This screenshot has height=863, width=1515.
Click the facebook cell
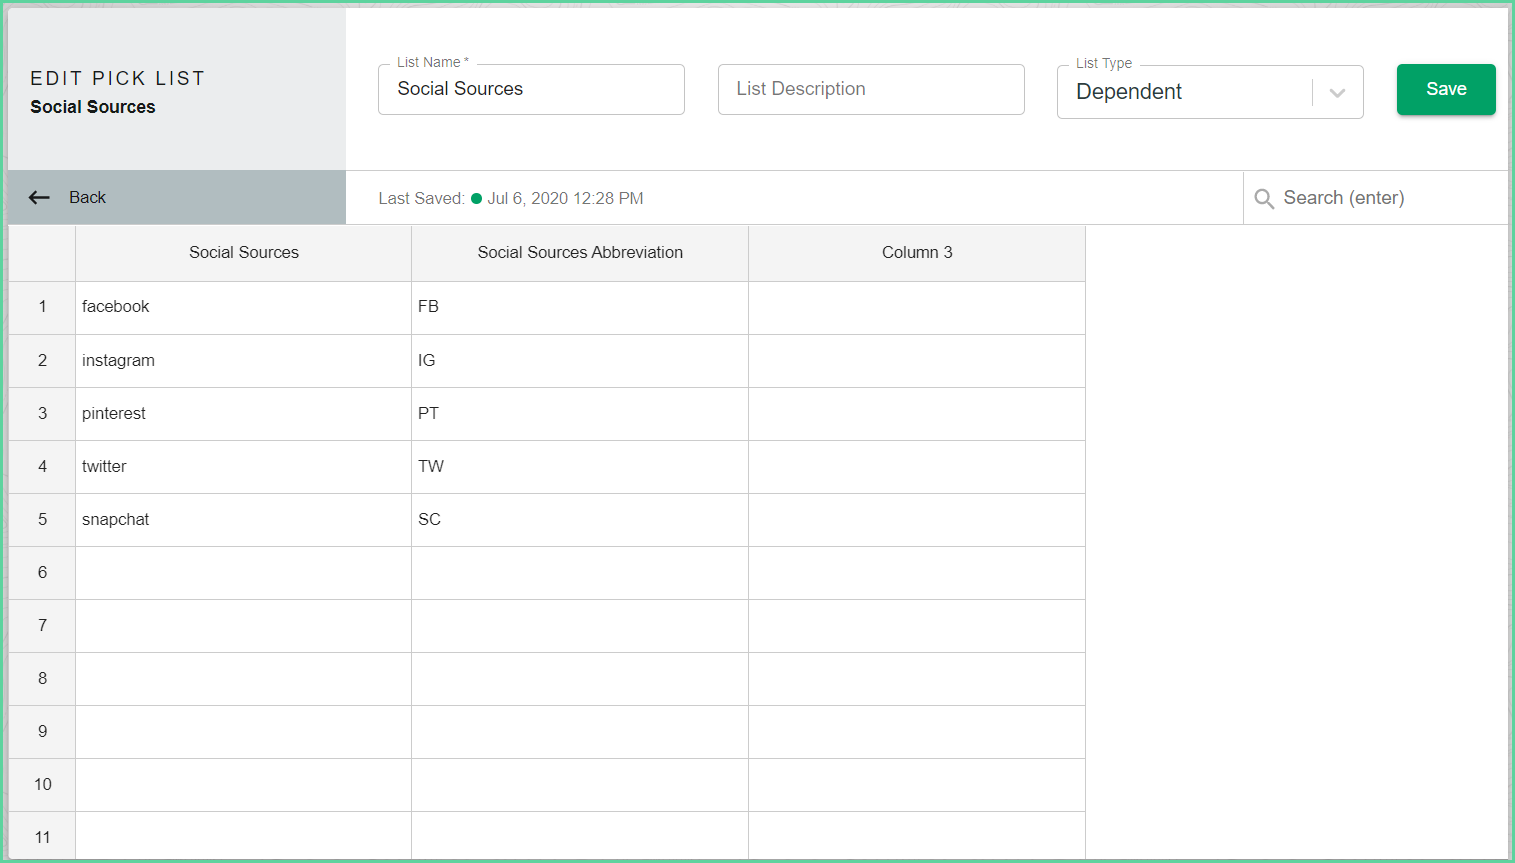tap(244, 307)
